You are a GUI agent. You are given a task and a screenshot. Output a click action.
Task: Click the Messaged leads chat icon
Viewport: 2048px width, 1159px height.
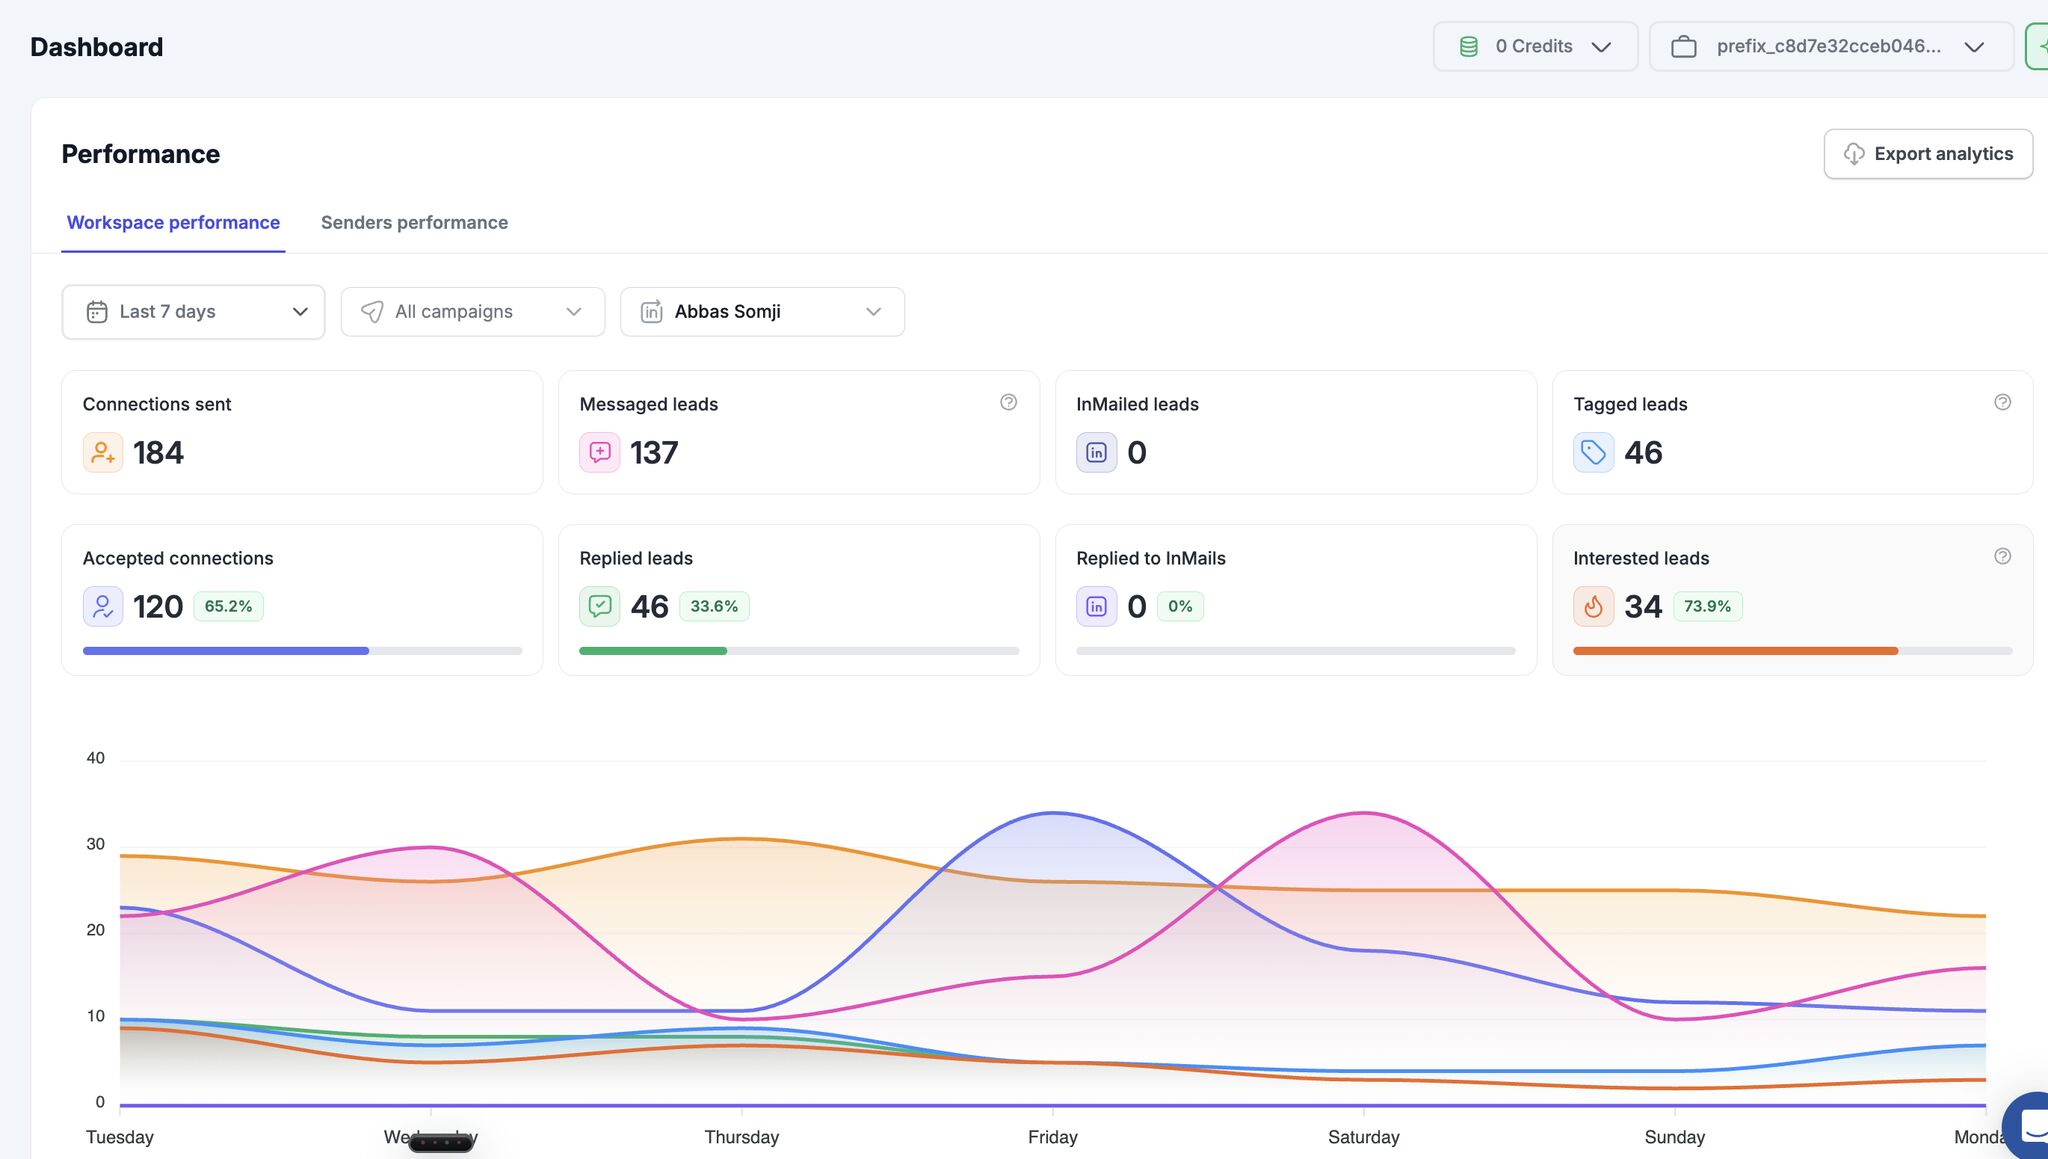point(600,452)
